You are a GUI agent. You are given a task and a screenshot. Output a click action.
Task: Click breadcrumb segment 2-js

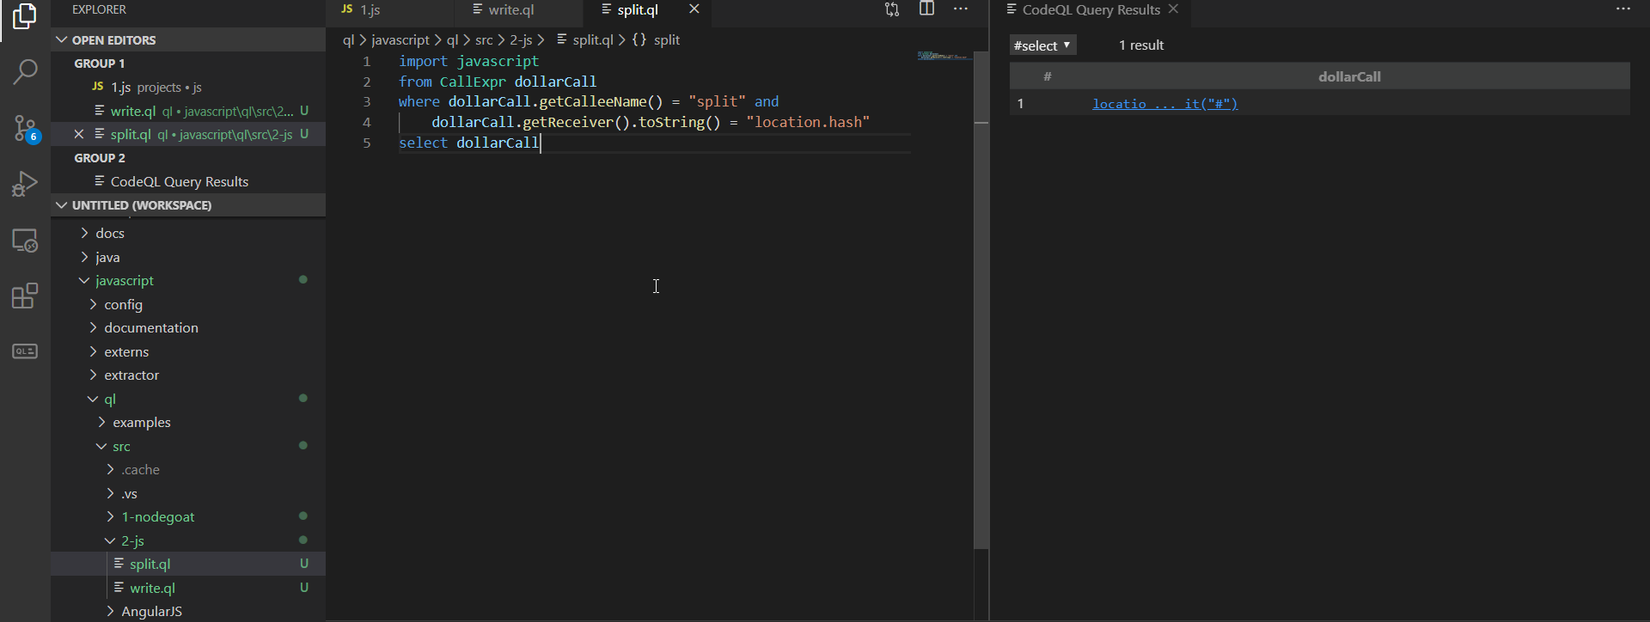(x=521, y=40)
